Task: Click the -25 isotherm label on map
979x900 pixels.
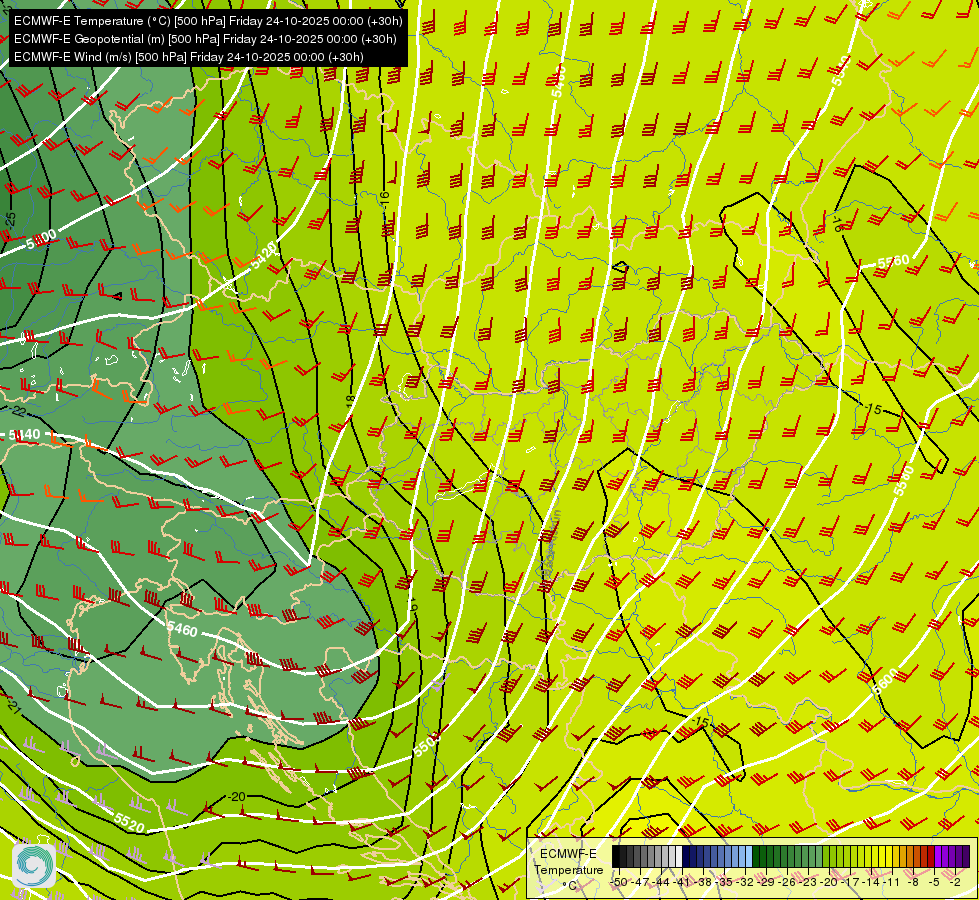Action: coord(10,220)
